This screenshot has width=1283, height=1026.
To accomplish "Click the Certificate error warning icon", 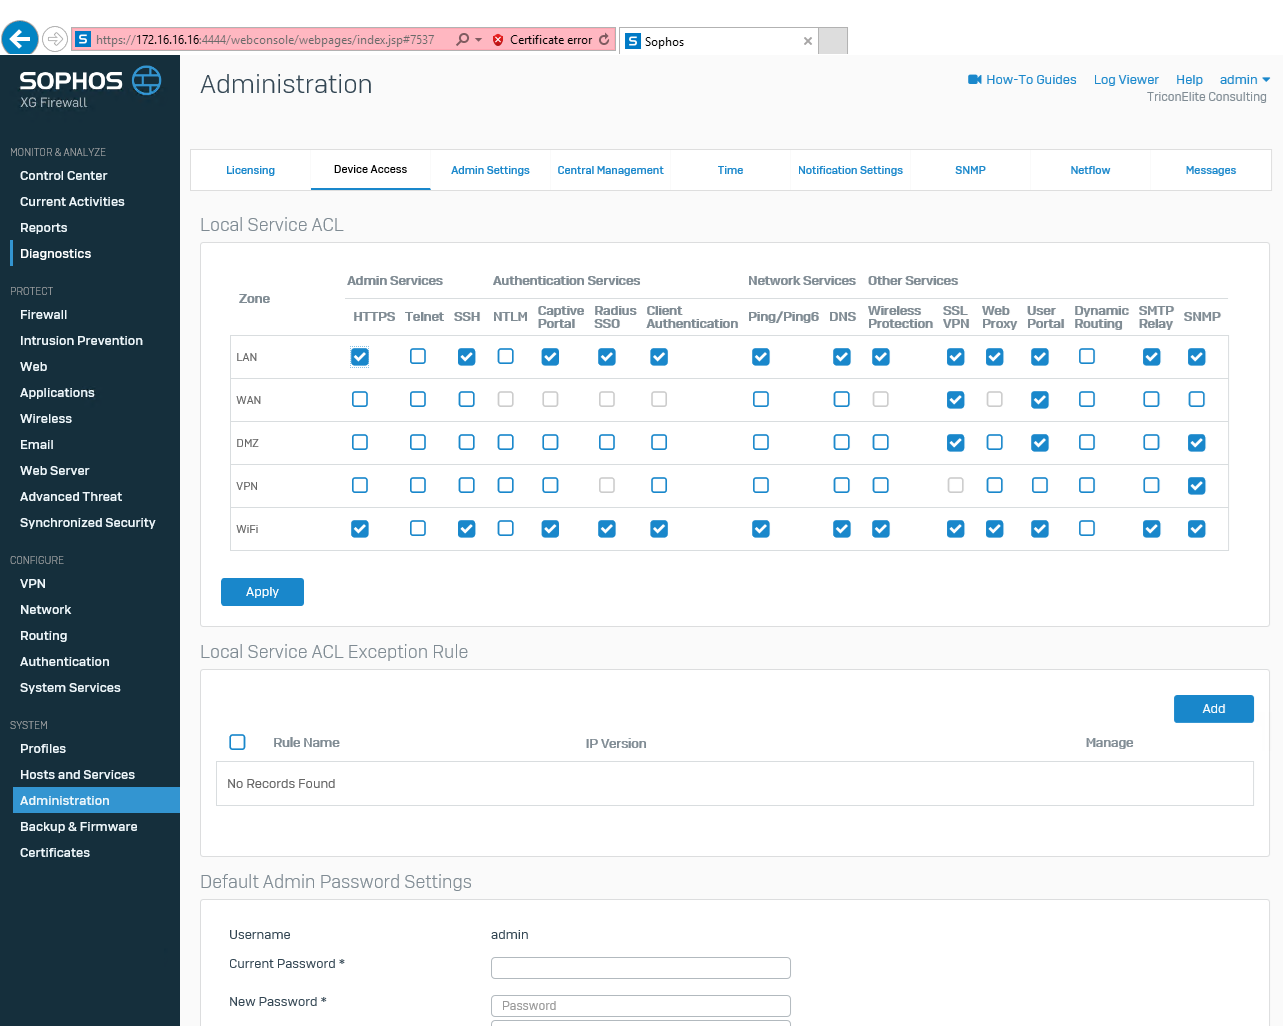I will pos(498,40).
